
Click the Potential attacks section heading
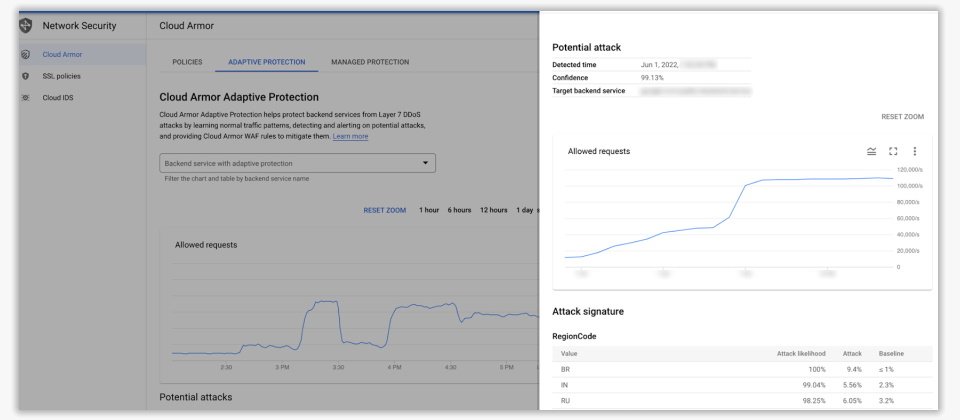[x=195, y=397]
